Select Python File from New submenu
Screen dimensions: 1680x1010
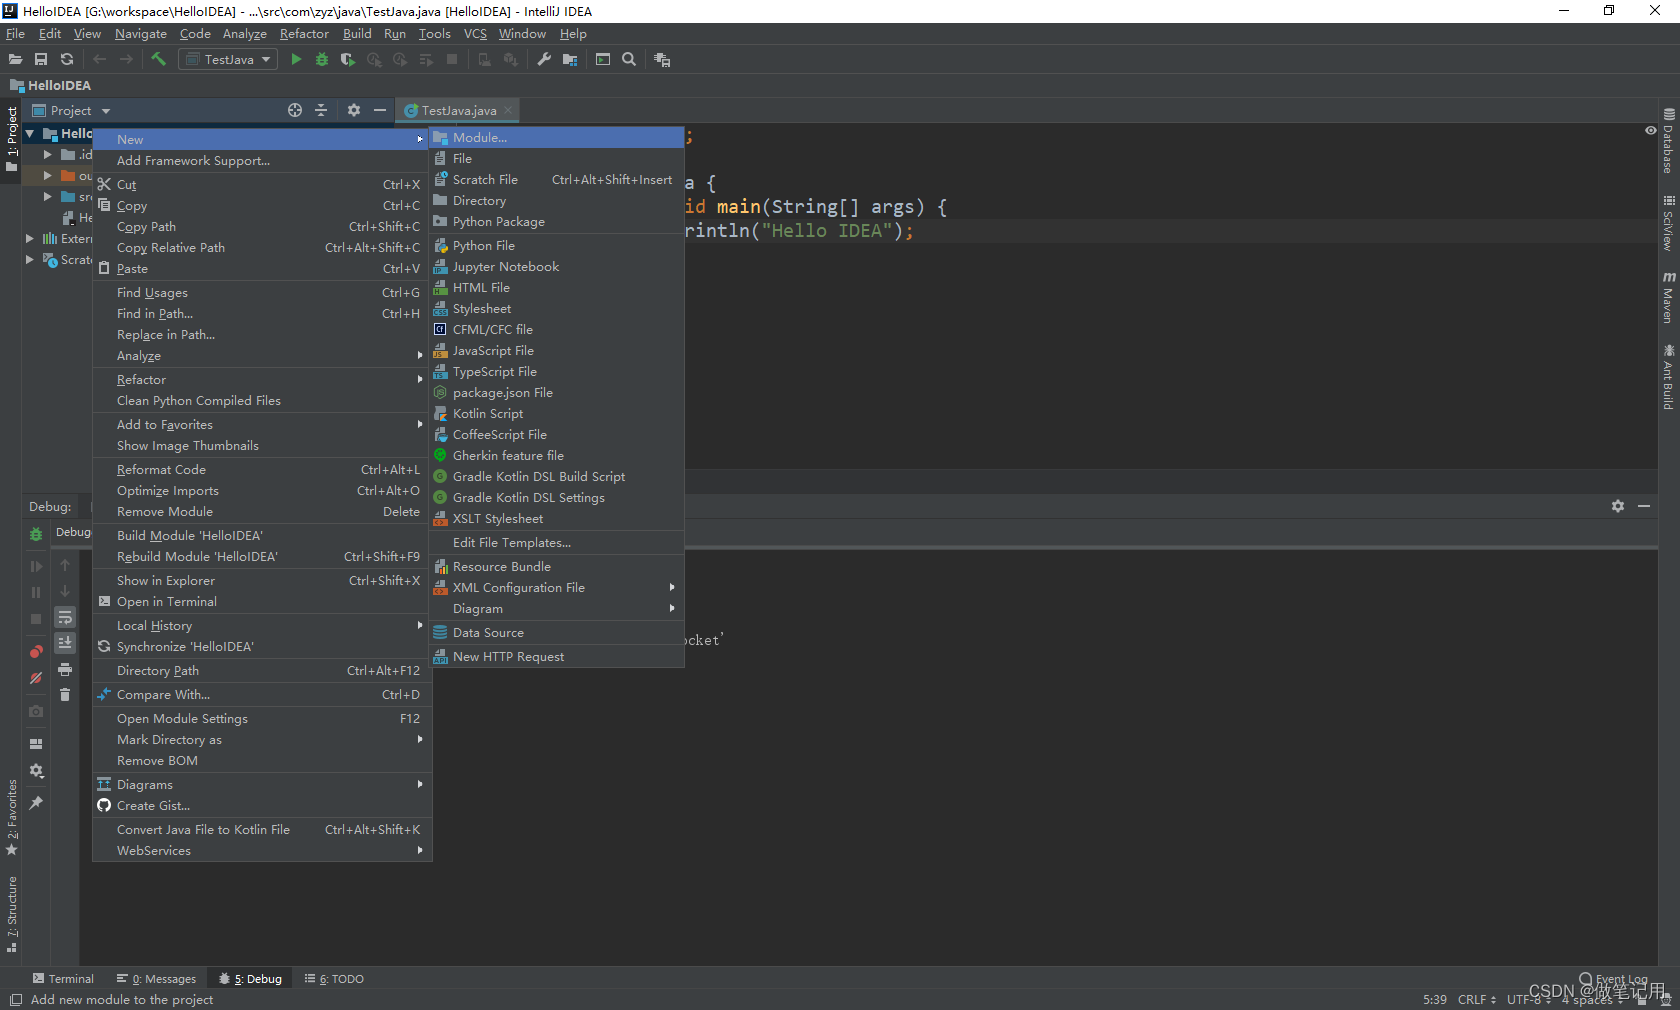click(x=484, y=246)
